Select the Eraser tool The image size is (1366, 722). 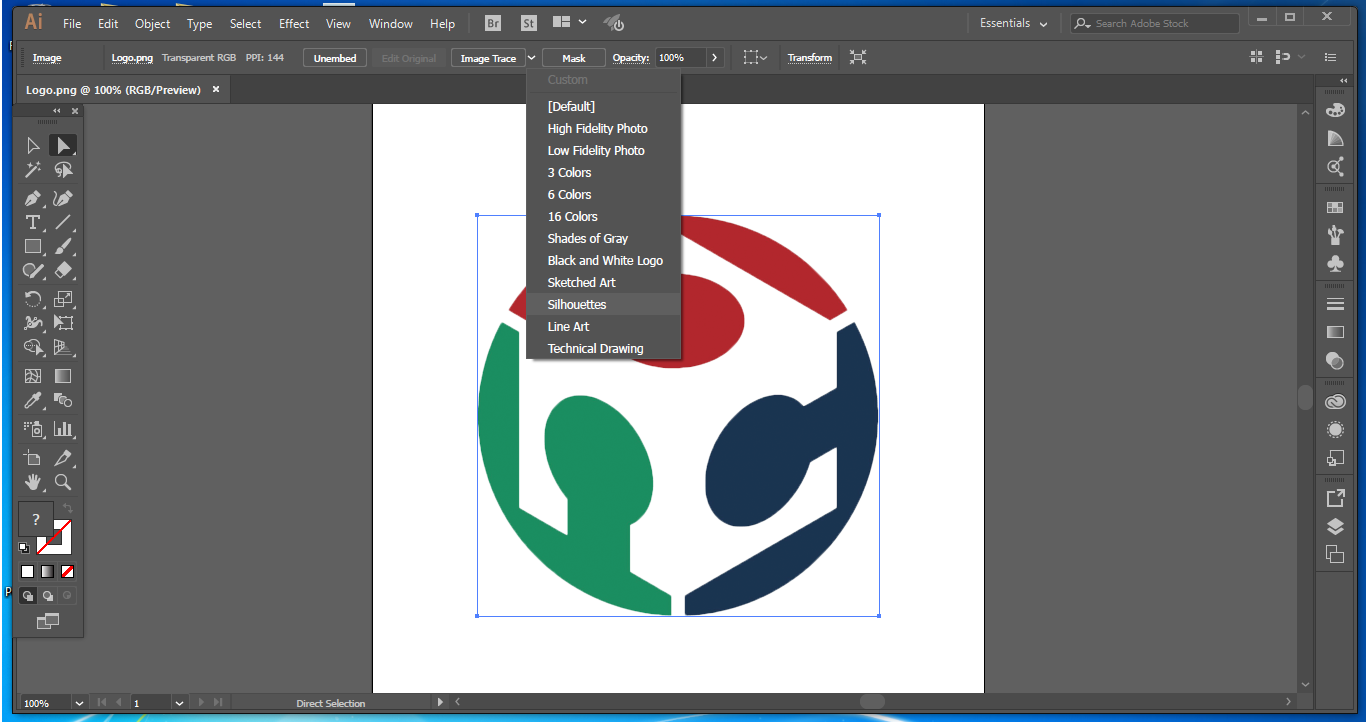(x=63, y=270)
